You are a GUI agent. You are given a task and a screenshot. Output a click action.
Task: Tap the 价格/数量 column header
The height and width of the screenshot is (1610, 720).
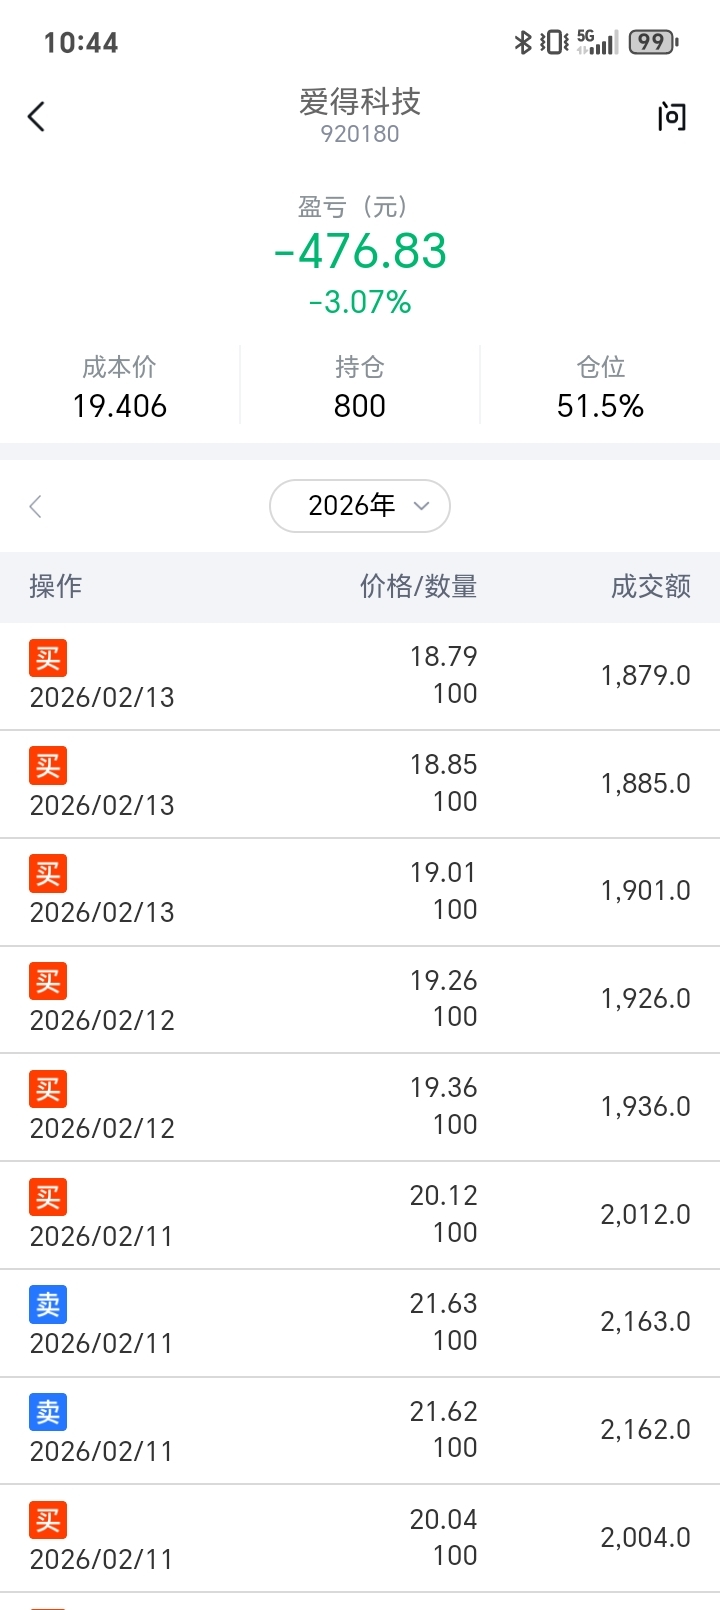(x=418, y=586)
